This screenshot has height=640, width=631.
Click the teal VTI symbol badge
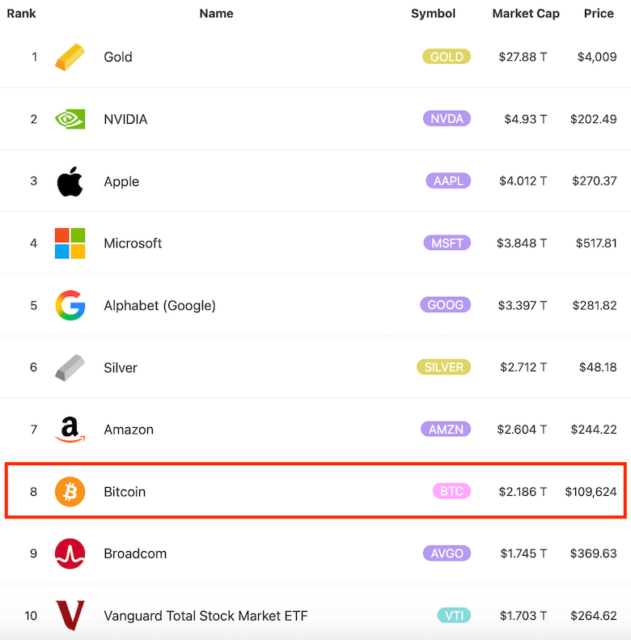pos(453,615)
